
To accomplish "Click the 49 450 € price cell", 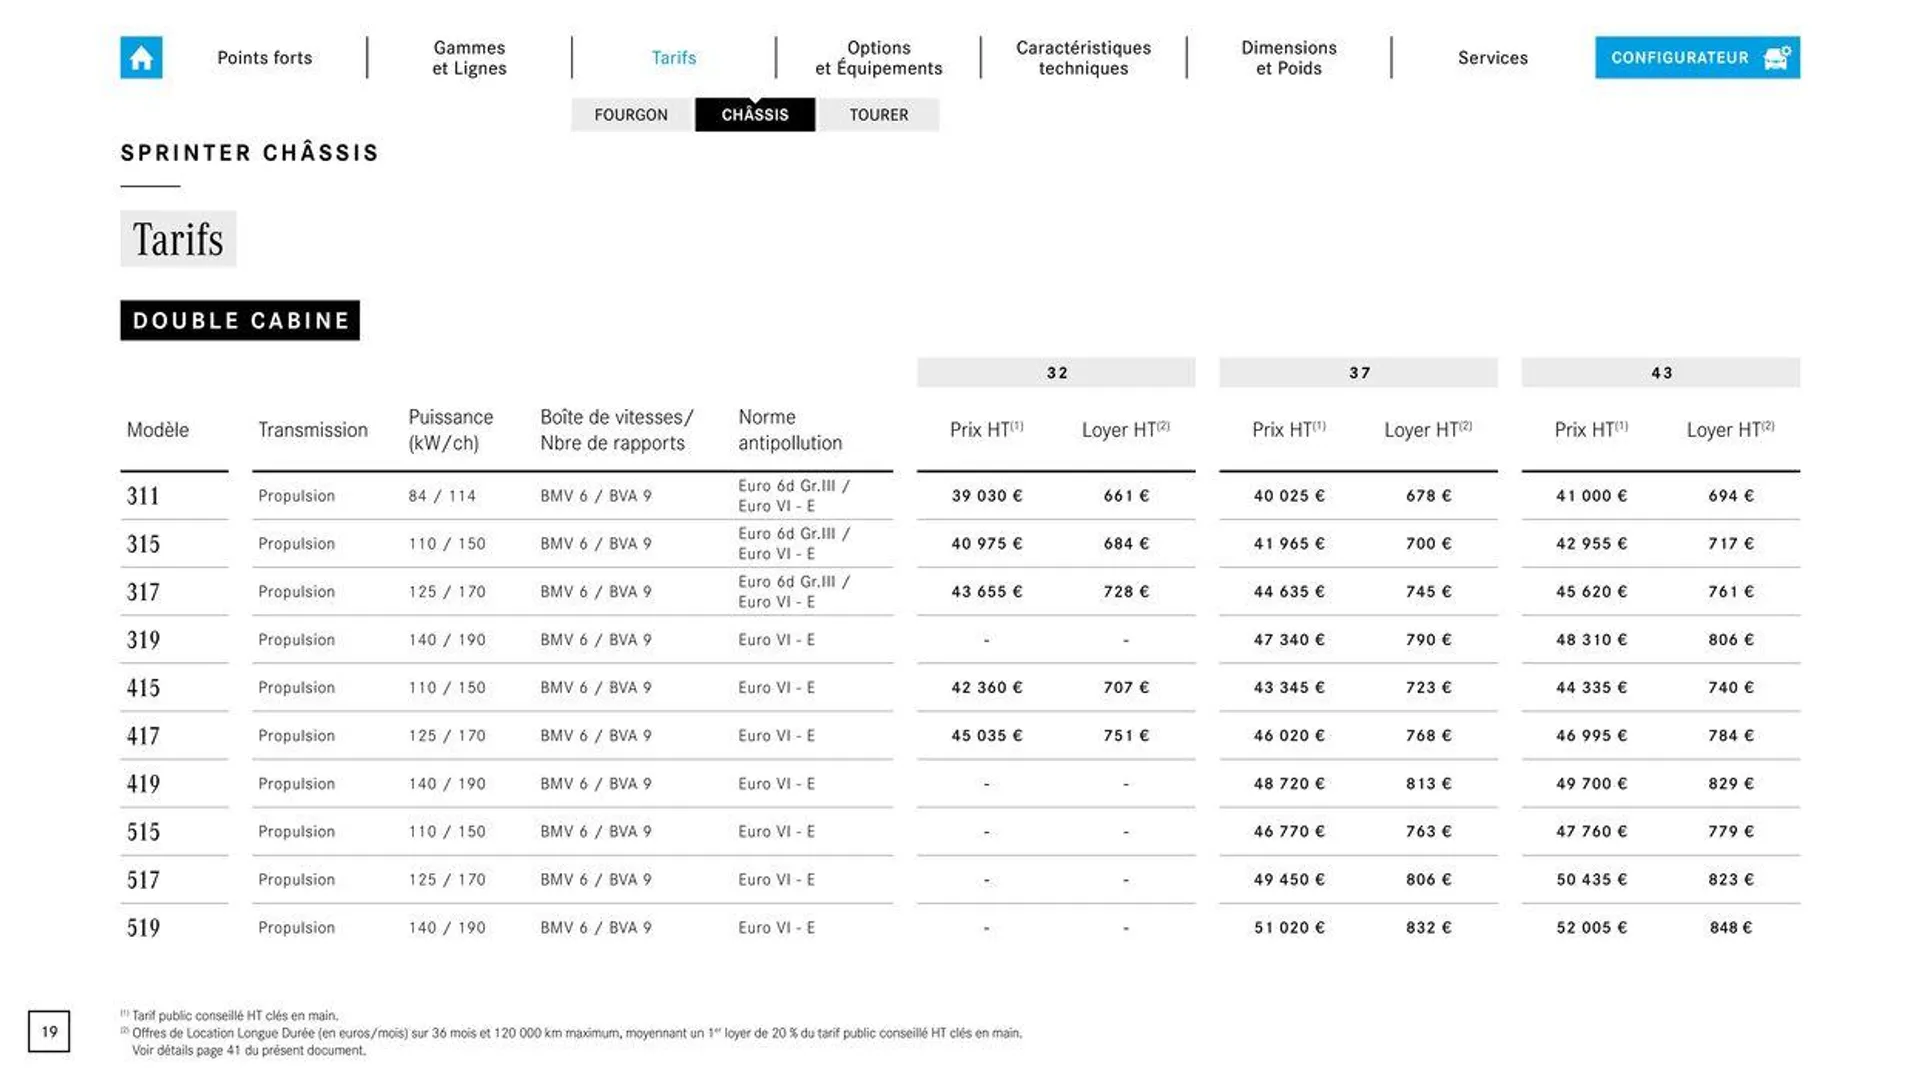I will point(1289,880).
